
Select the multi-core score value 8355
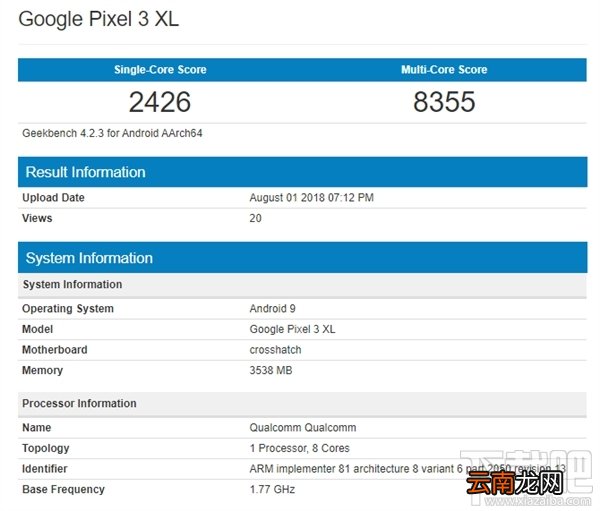tap(444, 102)
